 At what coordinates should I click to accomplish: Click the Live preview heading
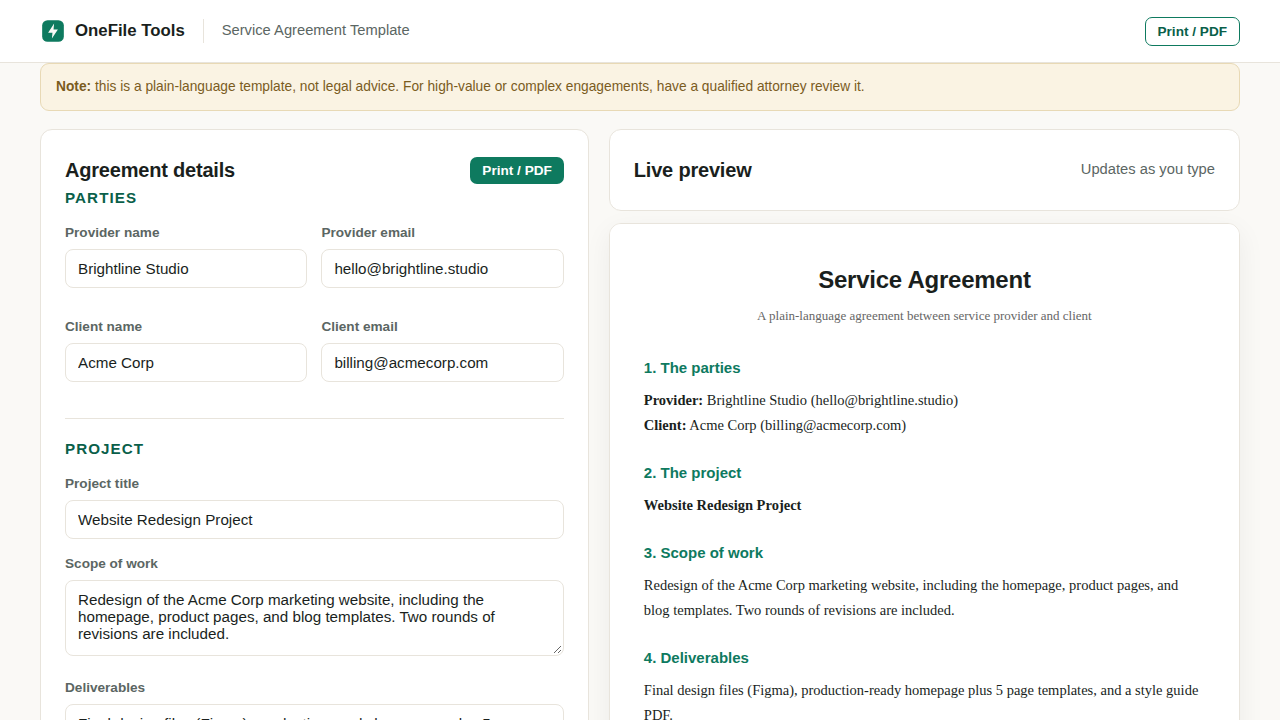pyautogui.click(x=693, y=170)
